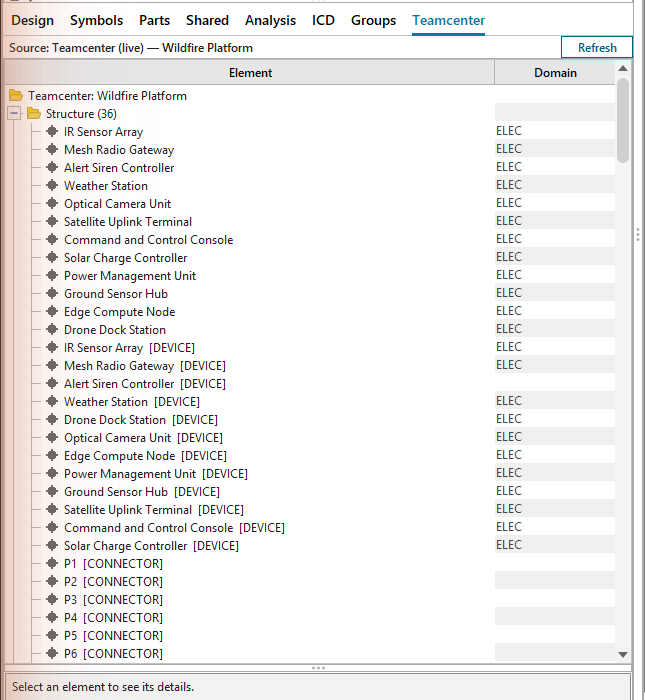Click the icon beside Solar Charge Controller (non-DEVICE)
This screenshot has height=700, width=645.
(52, 257)
